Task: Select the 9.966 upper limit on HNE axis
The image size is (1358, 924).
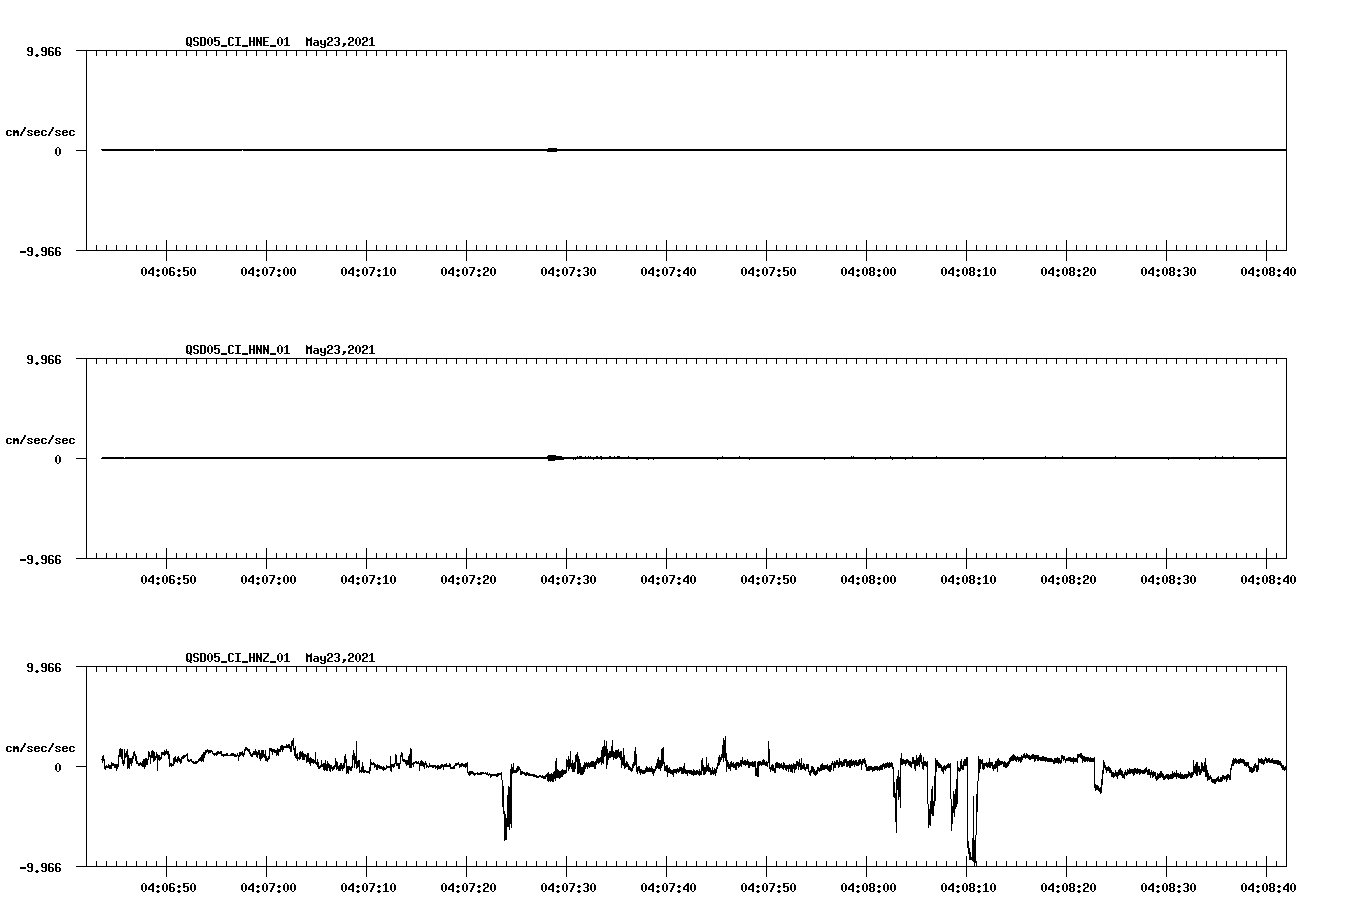Action: click(43, 51)
